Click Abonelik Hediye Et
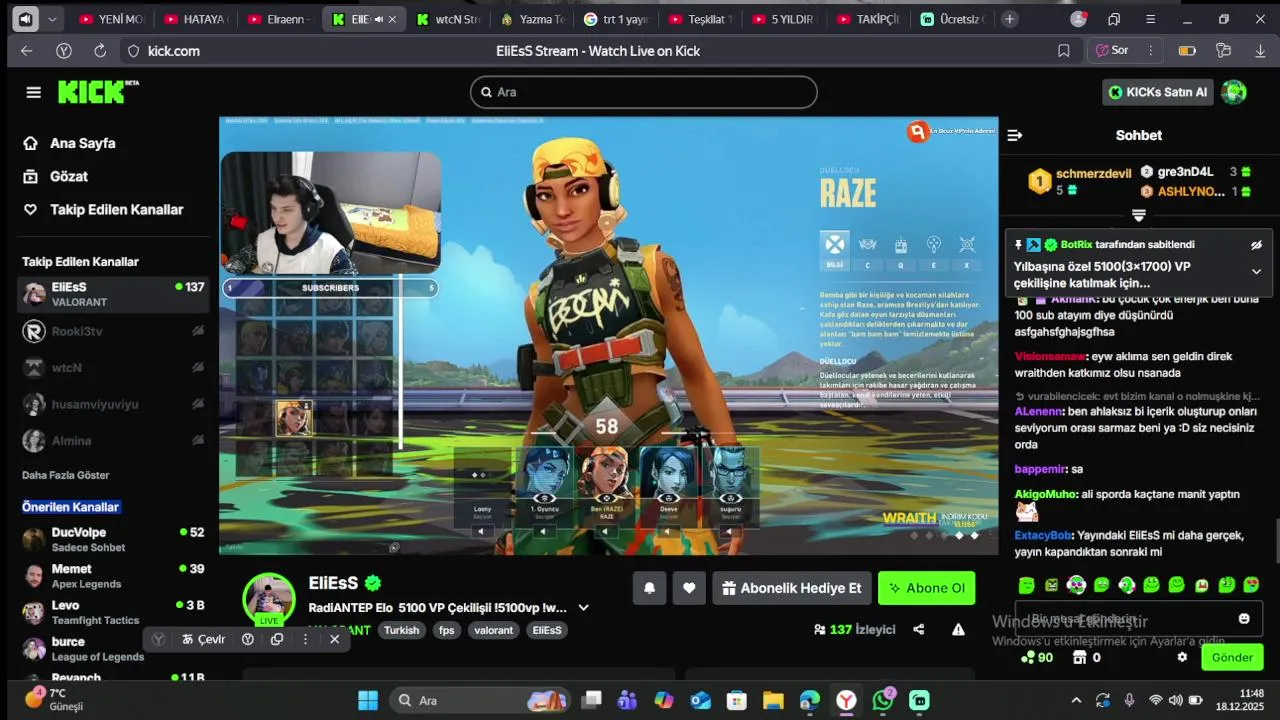This screenshot has width=1280, height=720. pos(791,588)
